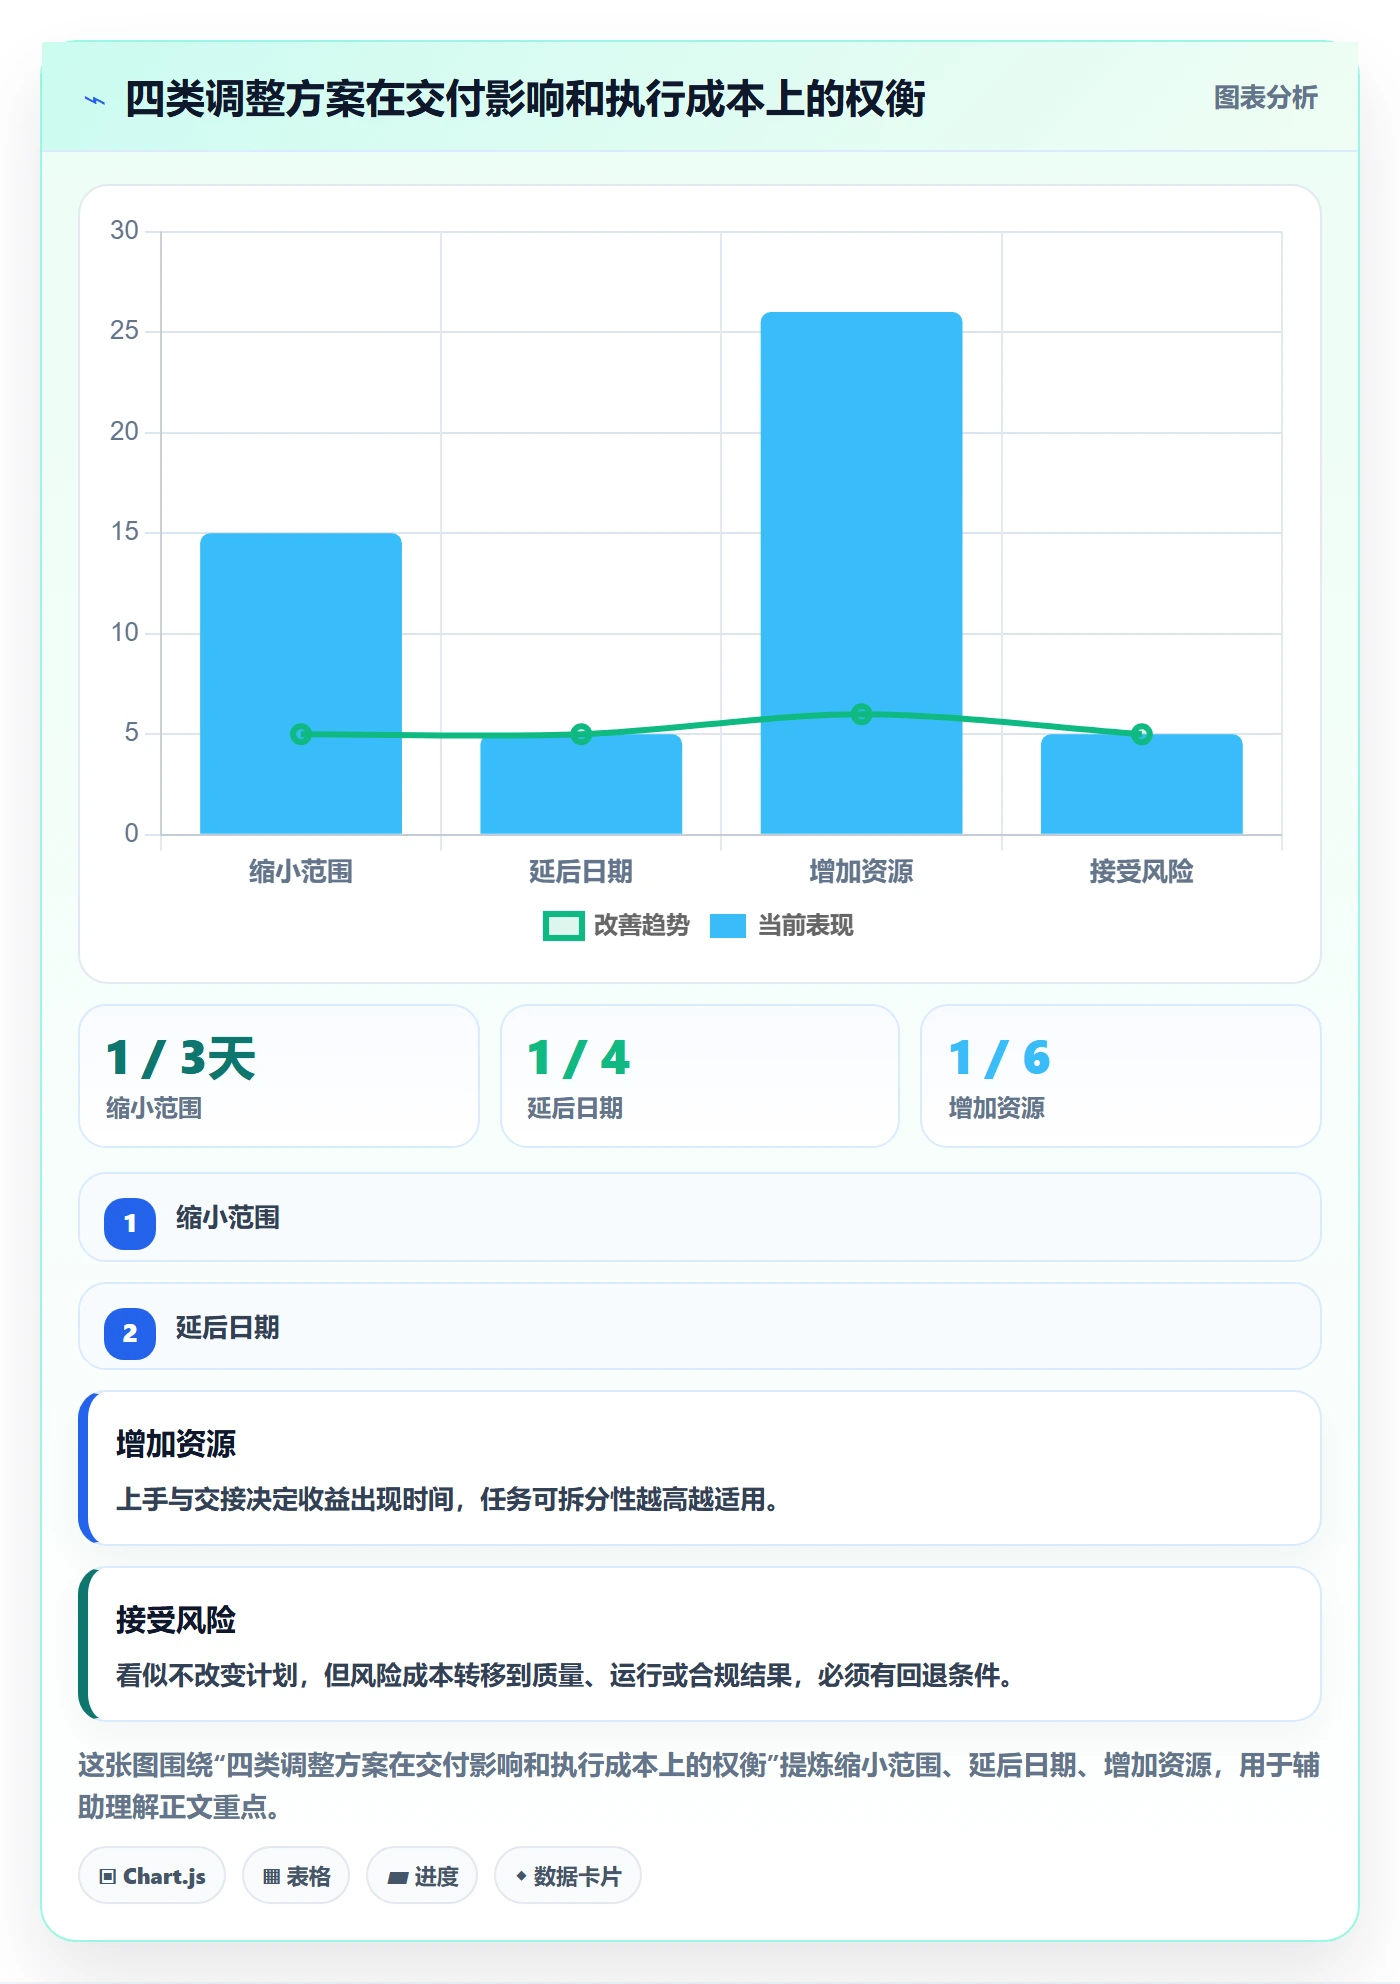The image size is (1400, 1984).
Task: Click the 图表分析 label in the header
Action: pos(1265,98)
